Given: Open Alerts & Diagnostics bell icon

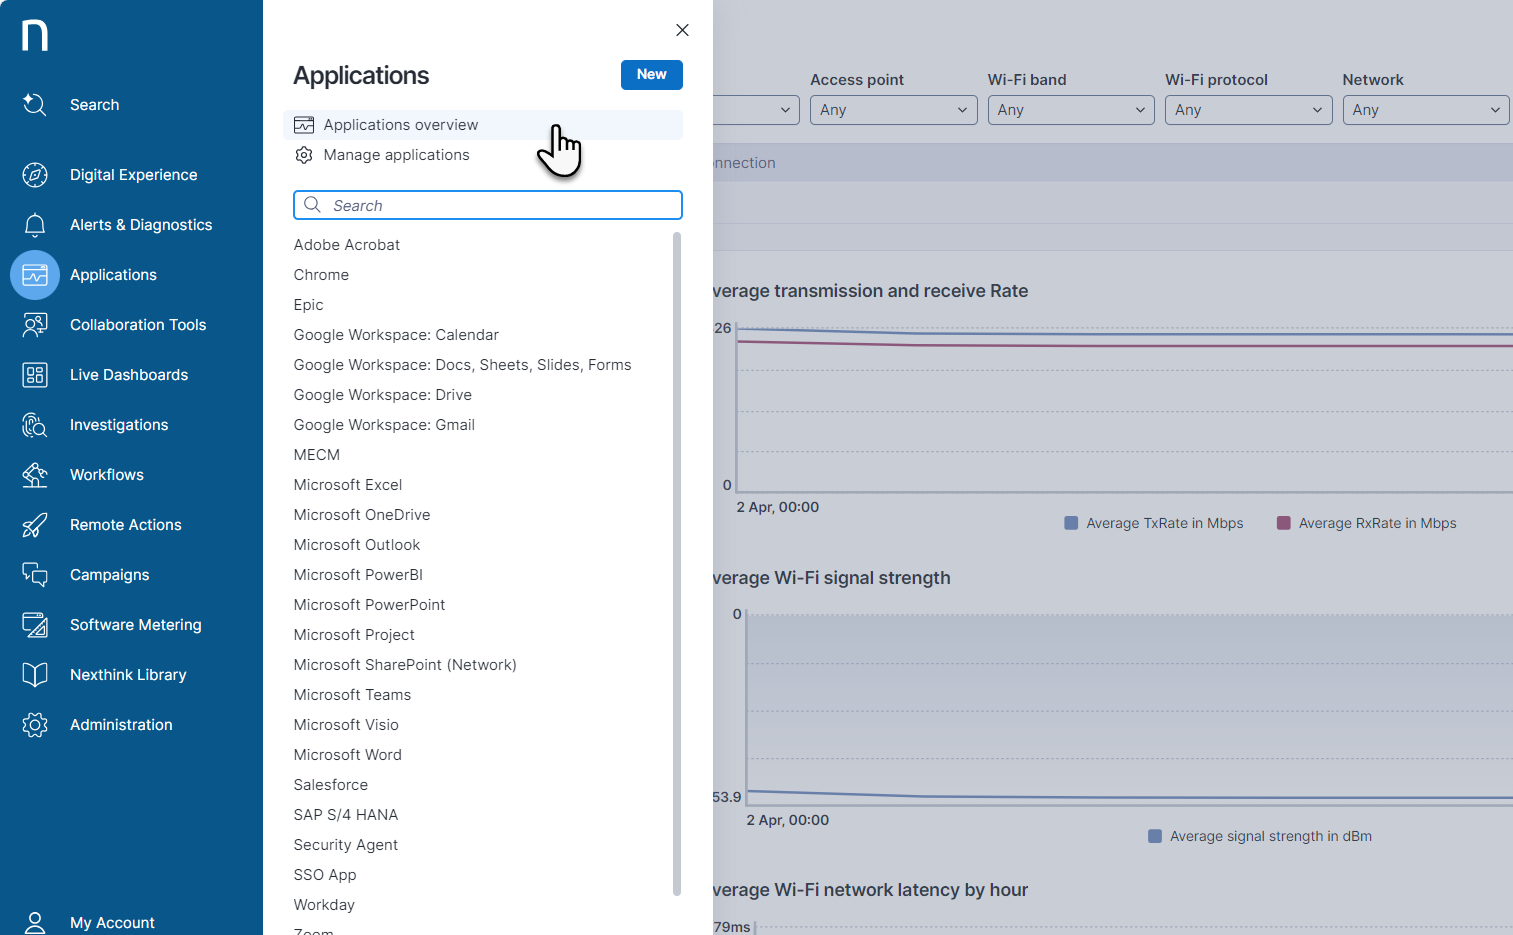Looking at the screenshot, I should click(x=35, y=225).
